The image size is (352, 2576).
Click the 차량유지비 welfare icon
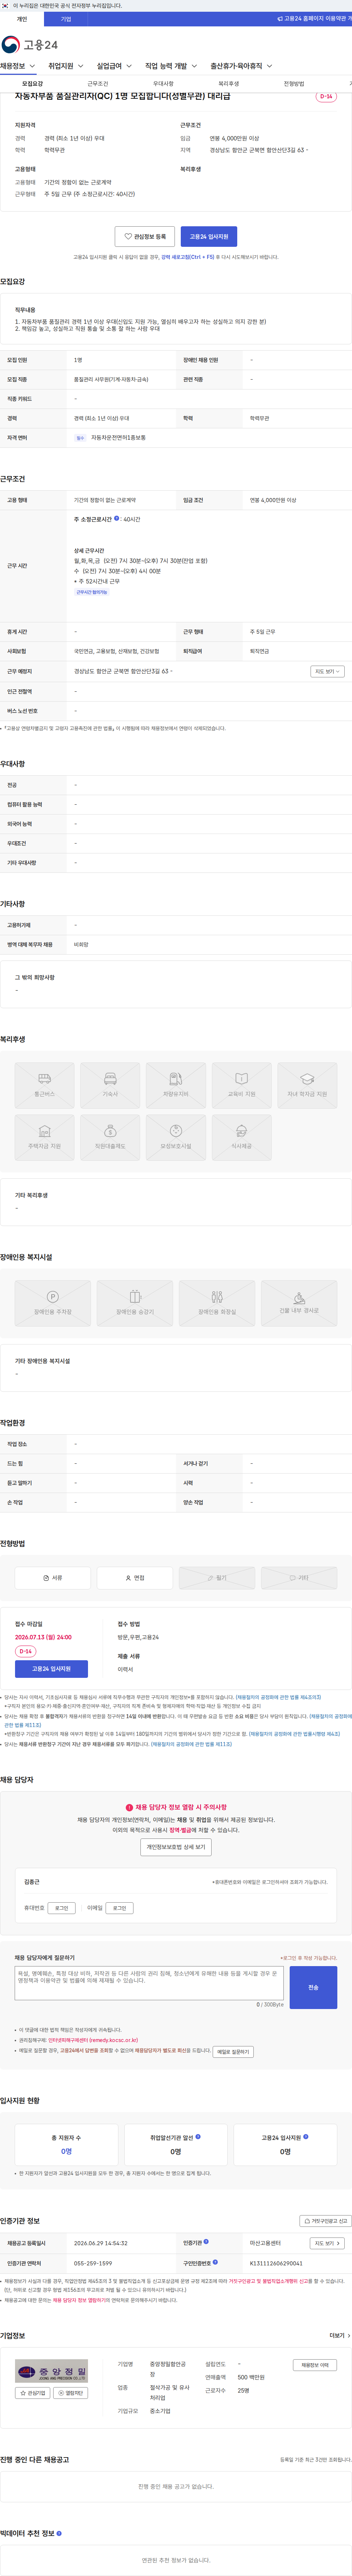[x=176, y=1085]
